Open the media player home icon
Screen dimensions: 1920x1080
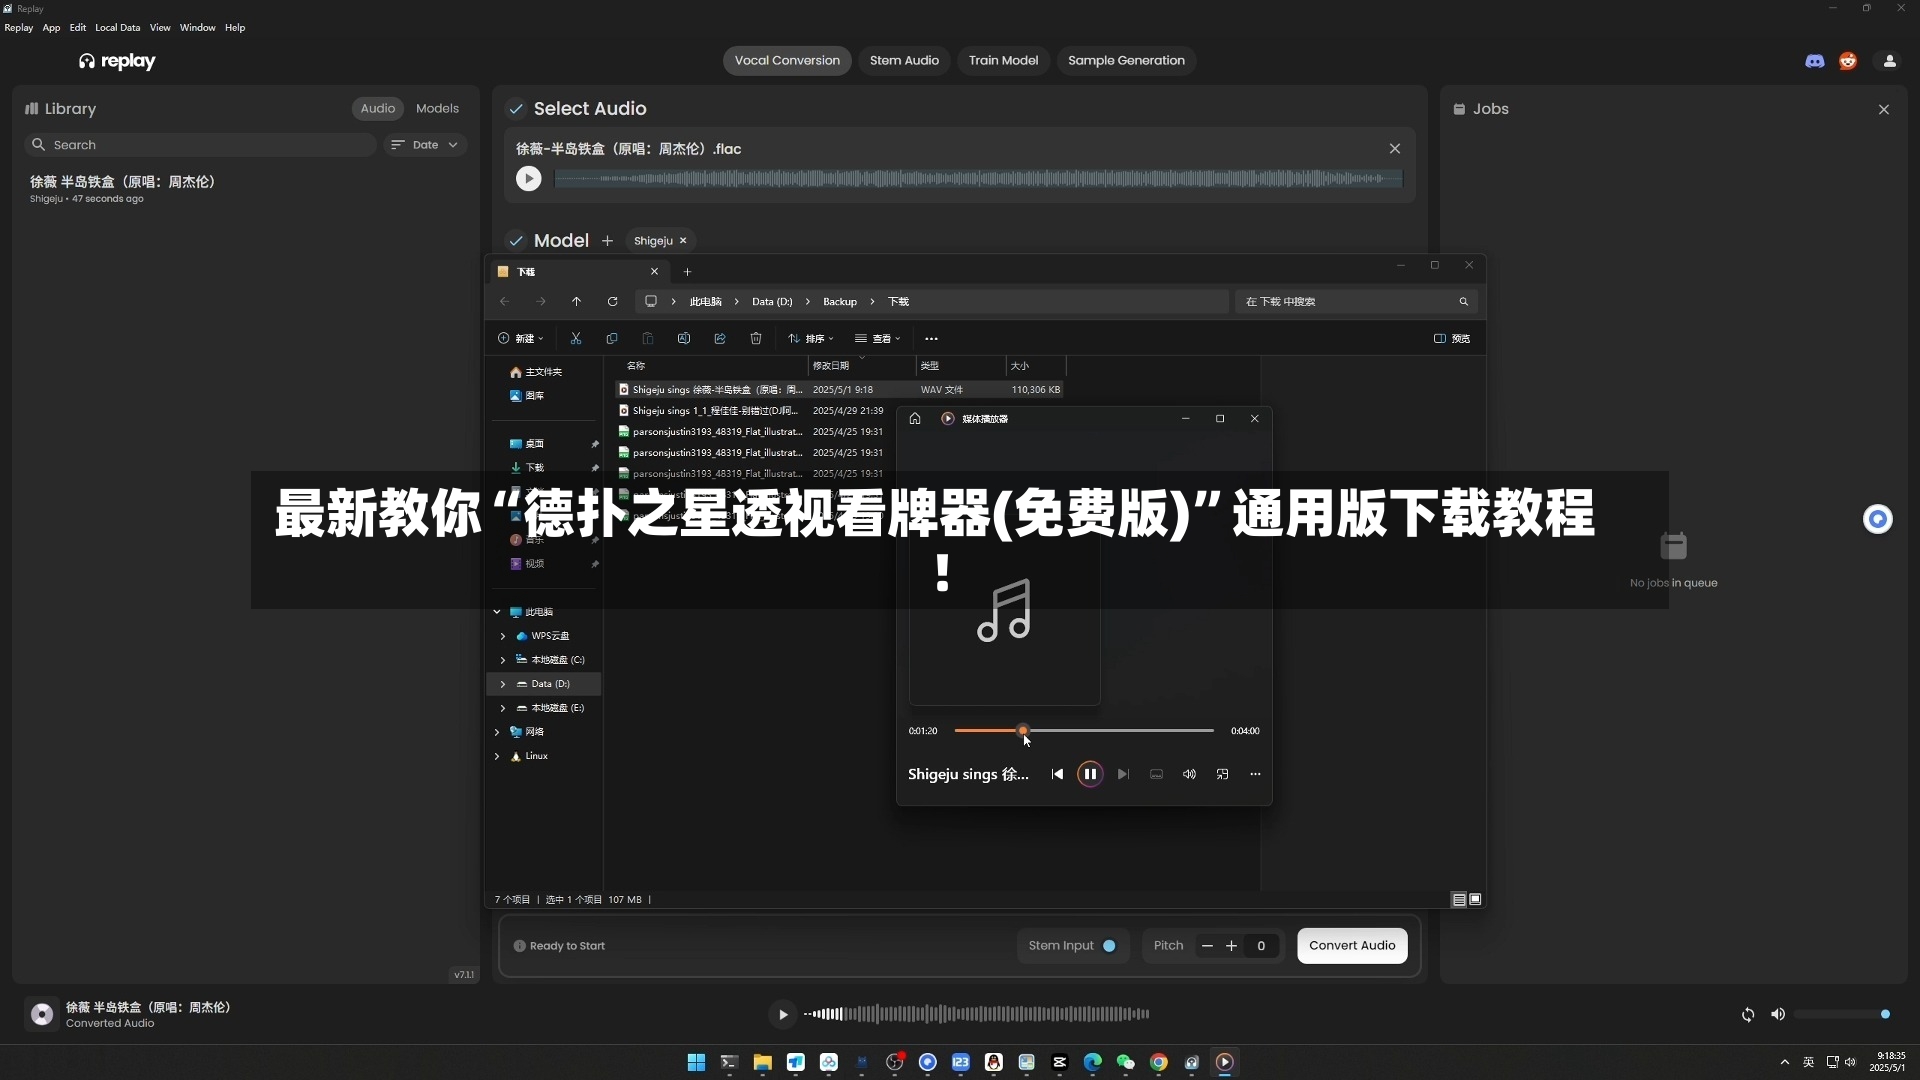pos(915,419)
